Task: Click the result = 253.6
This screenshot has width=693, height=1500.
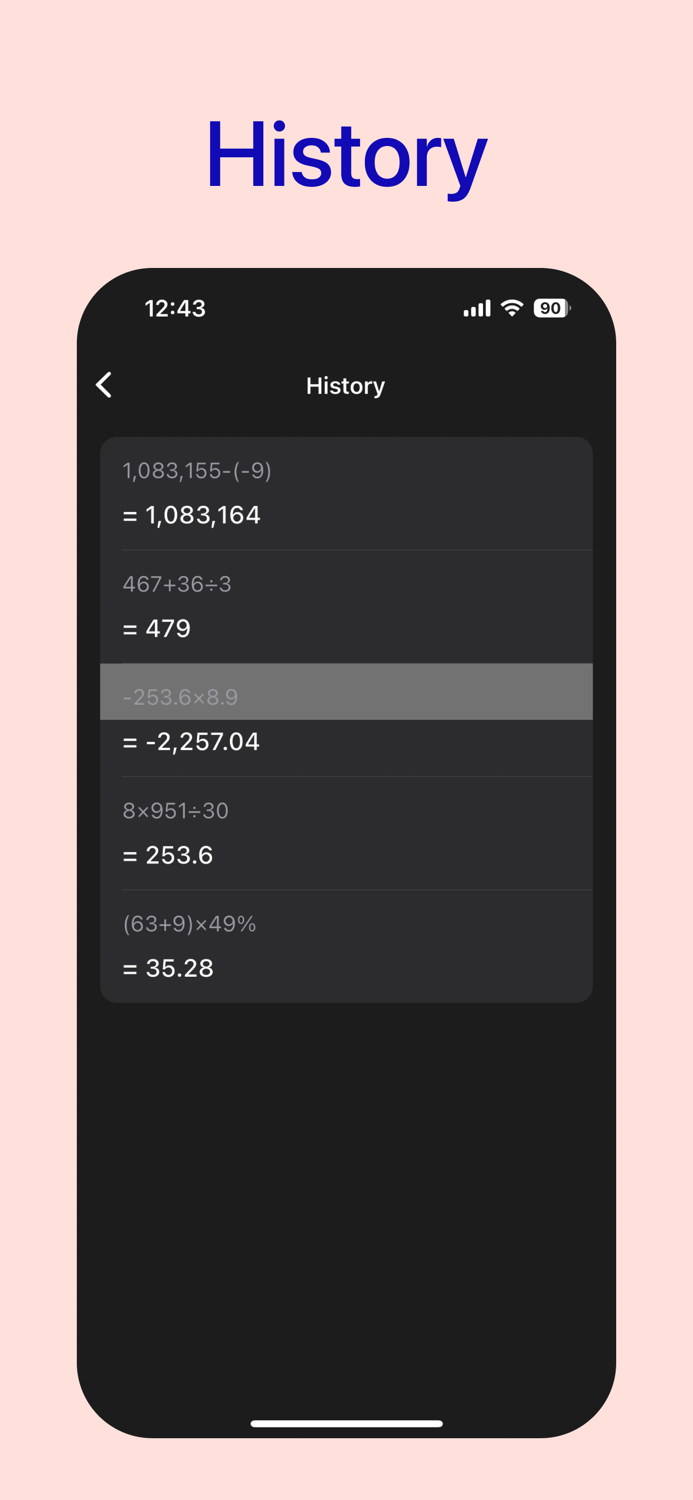Action: pos(168,854)
